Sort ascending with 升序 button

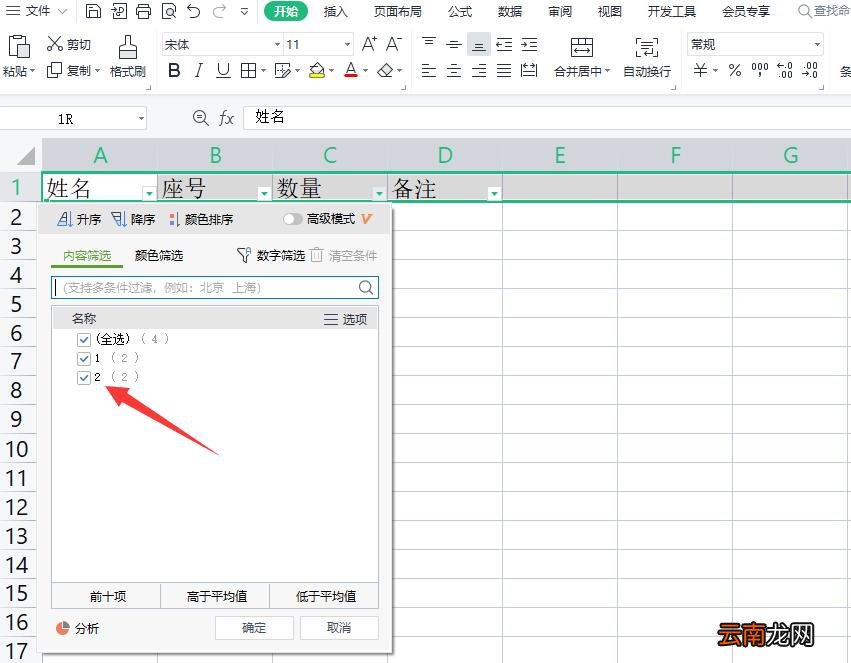click(x=79, y=219)
